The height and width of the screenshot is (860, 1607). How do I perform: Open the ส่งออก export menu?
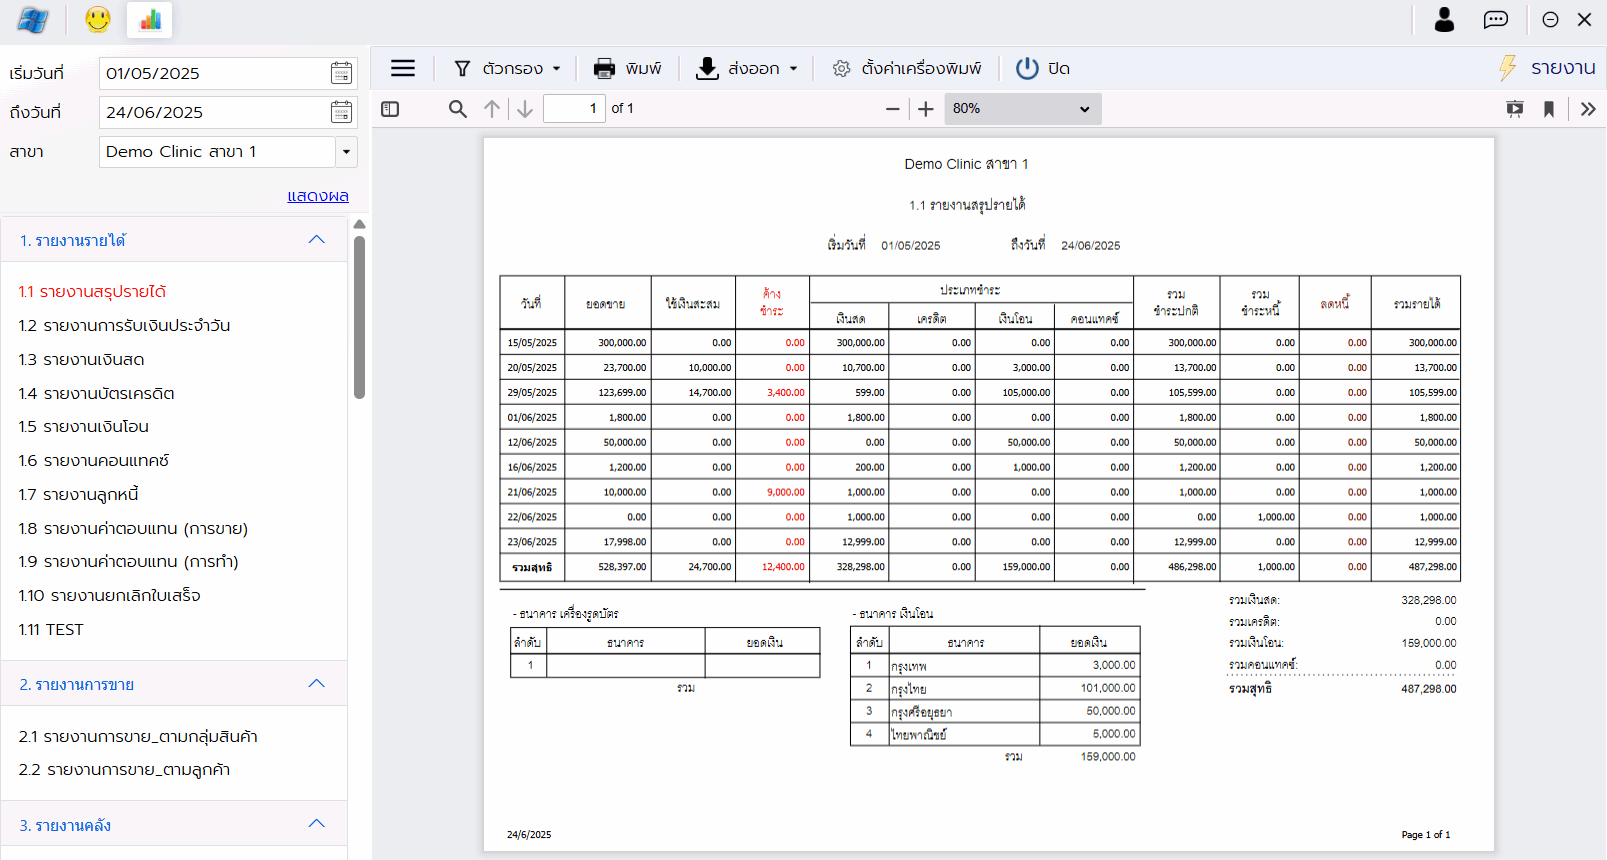[x=748, y=68]
